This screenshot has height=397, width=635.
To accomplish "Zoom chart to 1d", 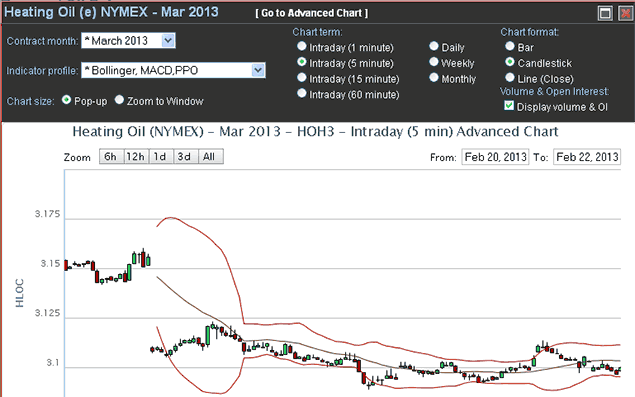I will (160, 156).
